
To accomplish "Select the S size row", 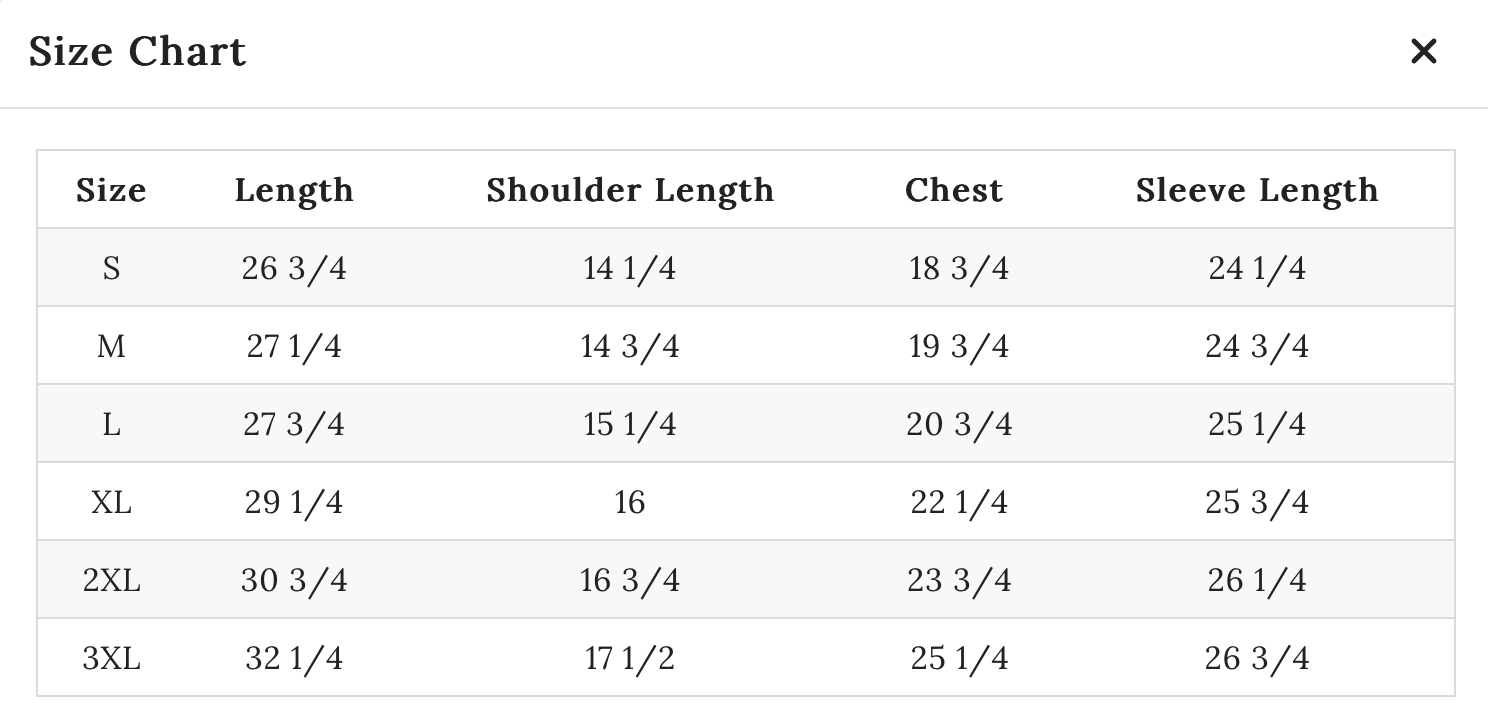I will pos(111,268).
